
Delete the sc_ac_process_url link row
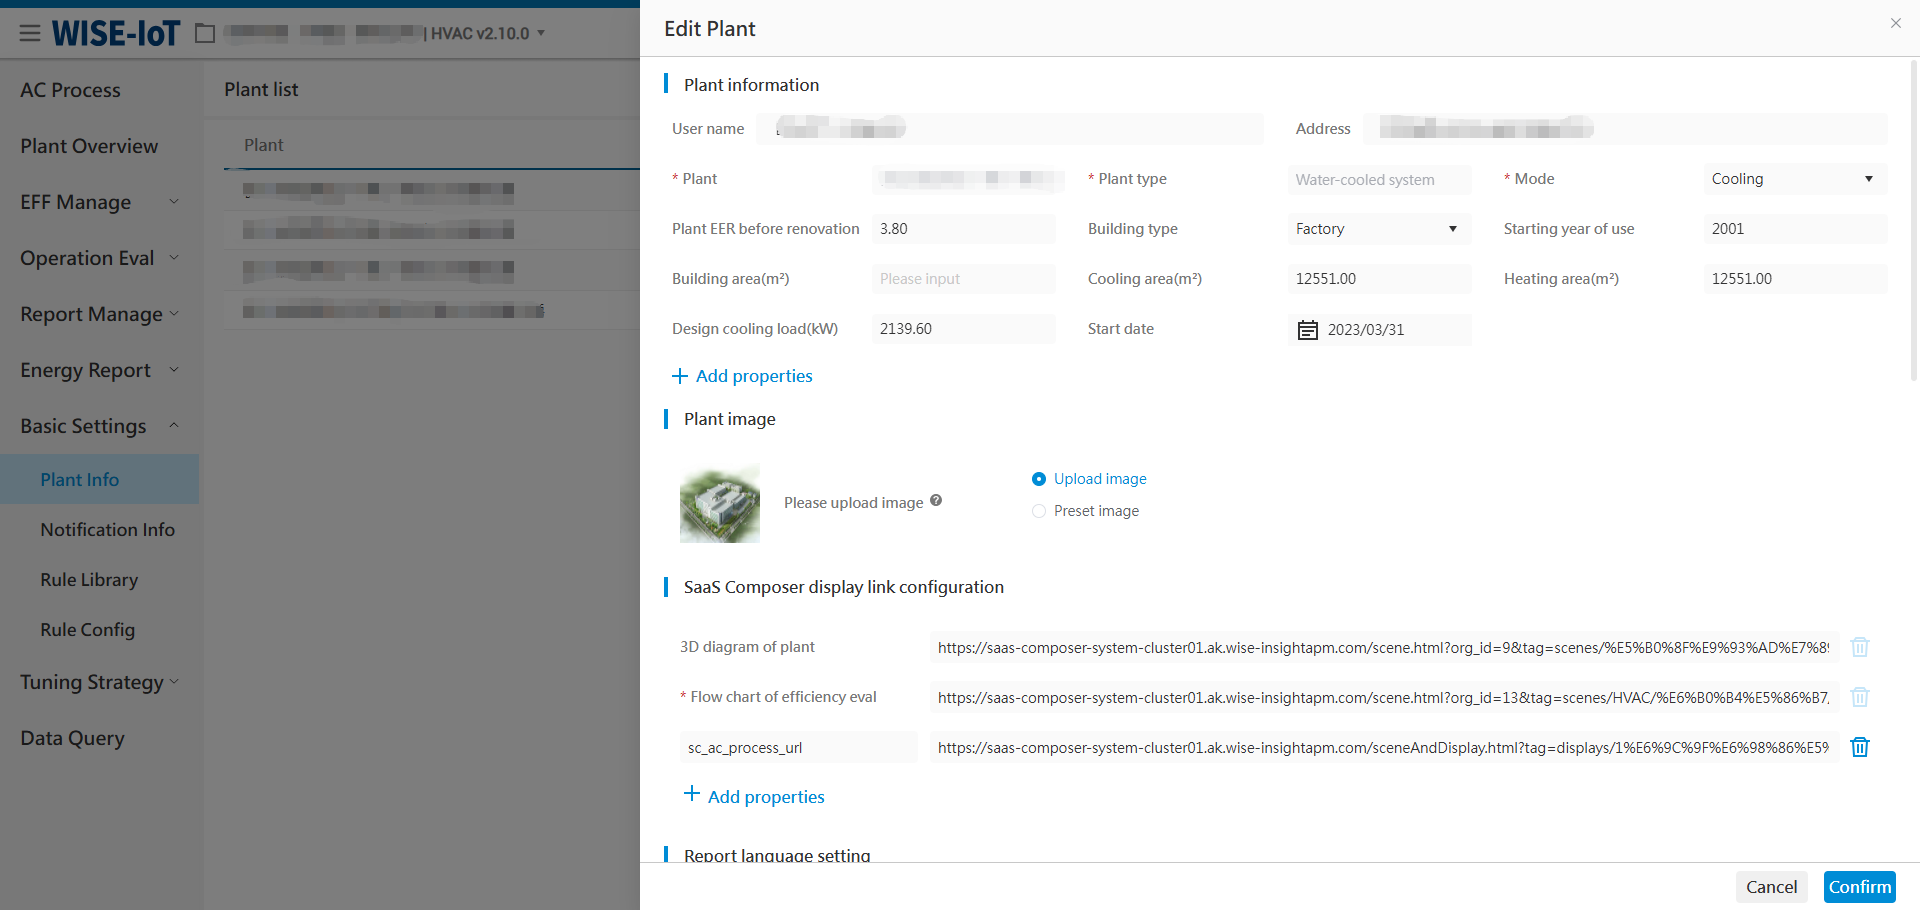pos(1859,747)
